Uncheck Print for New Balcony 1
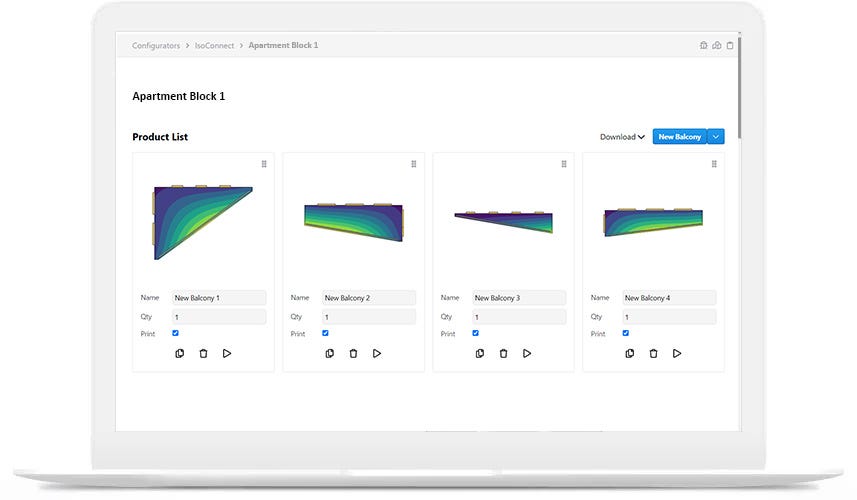 point(175,333)
